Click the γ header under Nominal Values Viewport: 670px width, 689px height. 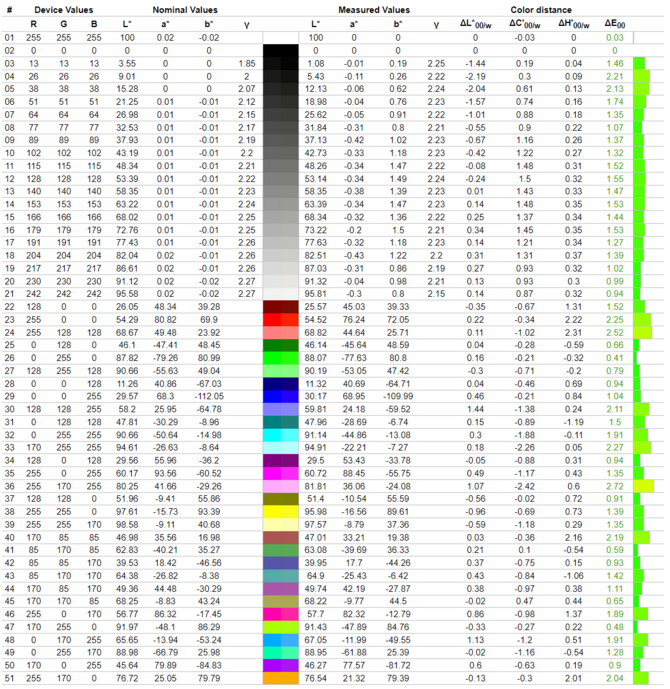pos(247,25)
